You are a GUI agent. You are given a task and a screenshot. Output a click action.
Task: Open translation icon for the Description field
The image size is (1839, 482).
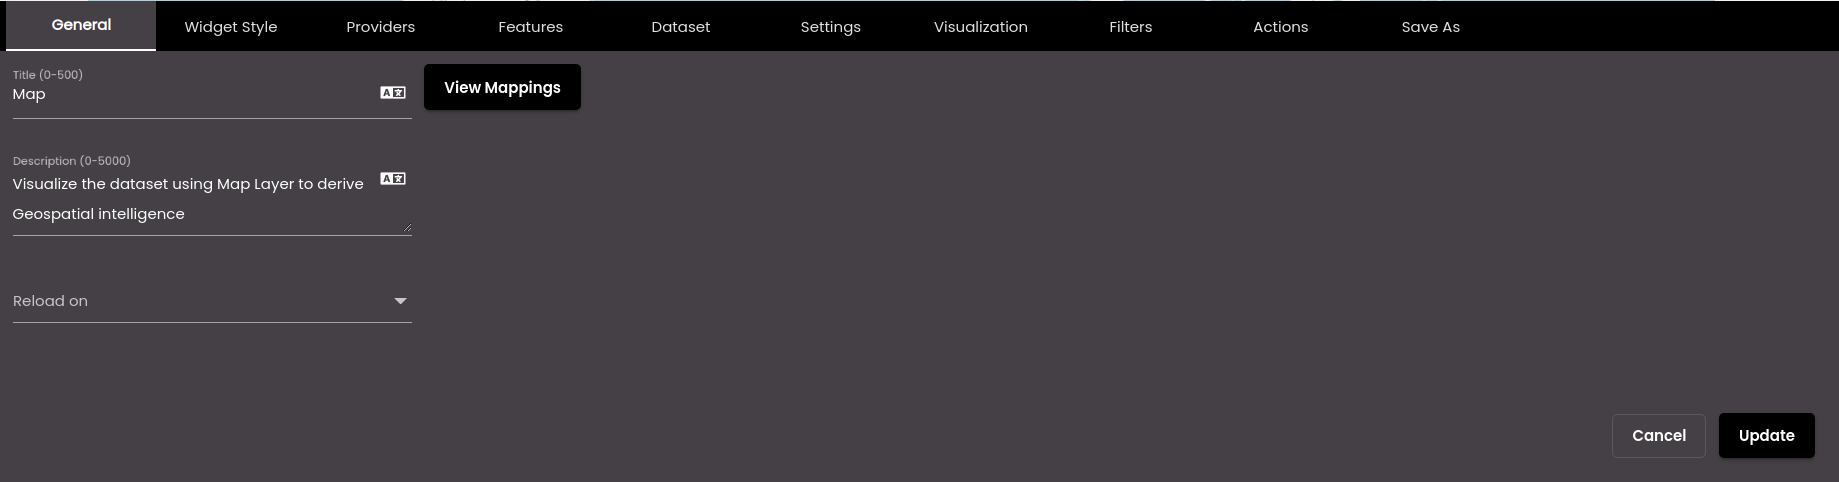click(393, 179)
